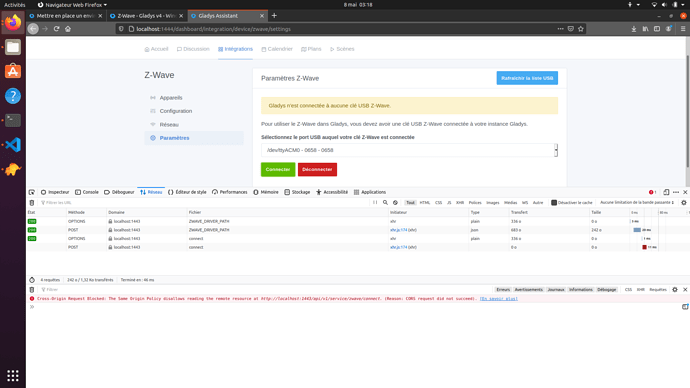
Task: Click the page vertical scrollbar
Action: [x=687, y=112]
